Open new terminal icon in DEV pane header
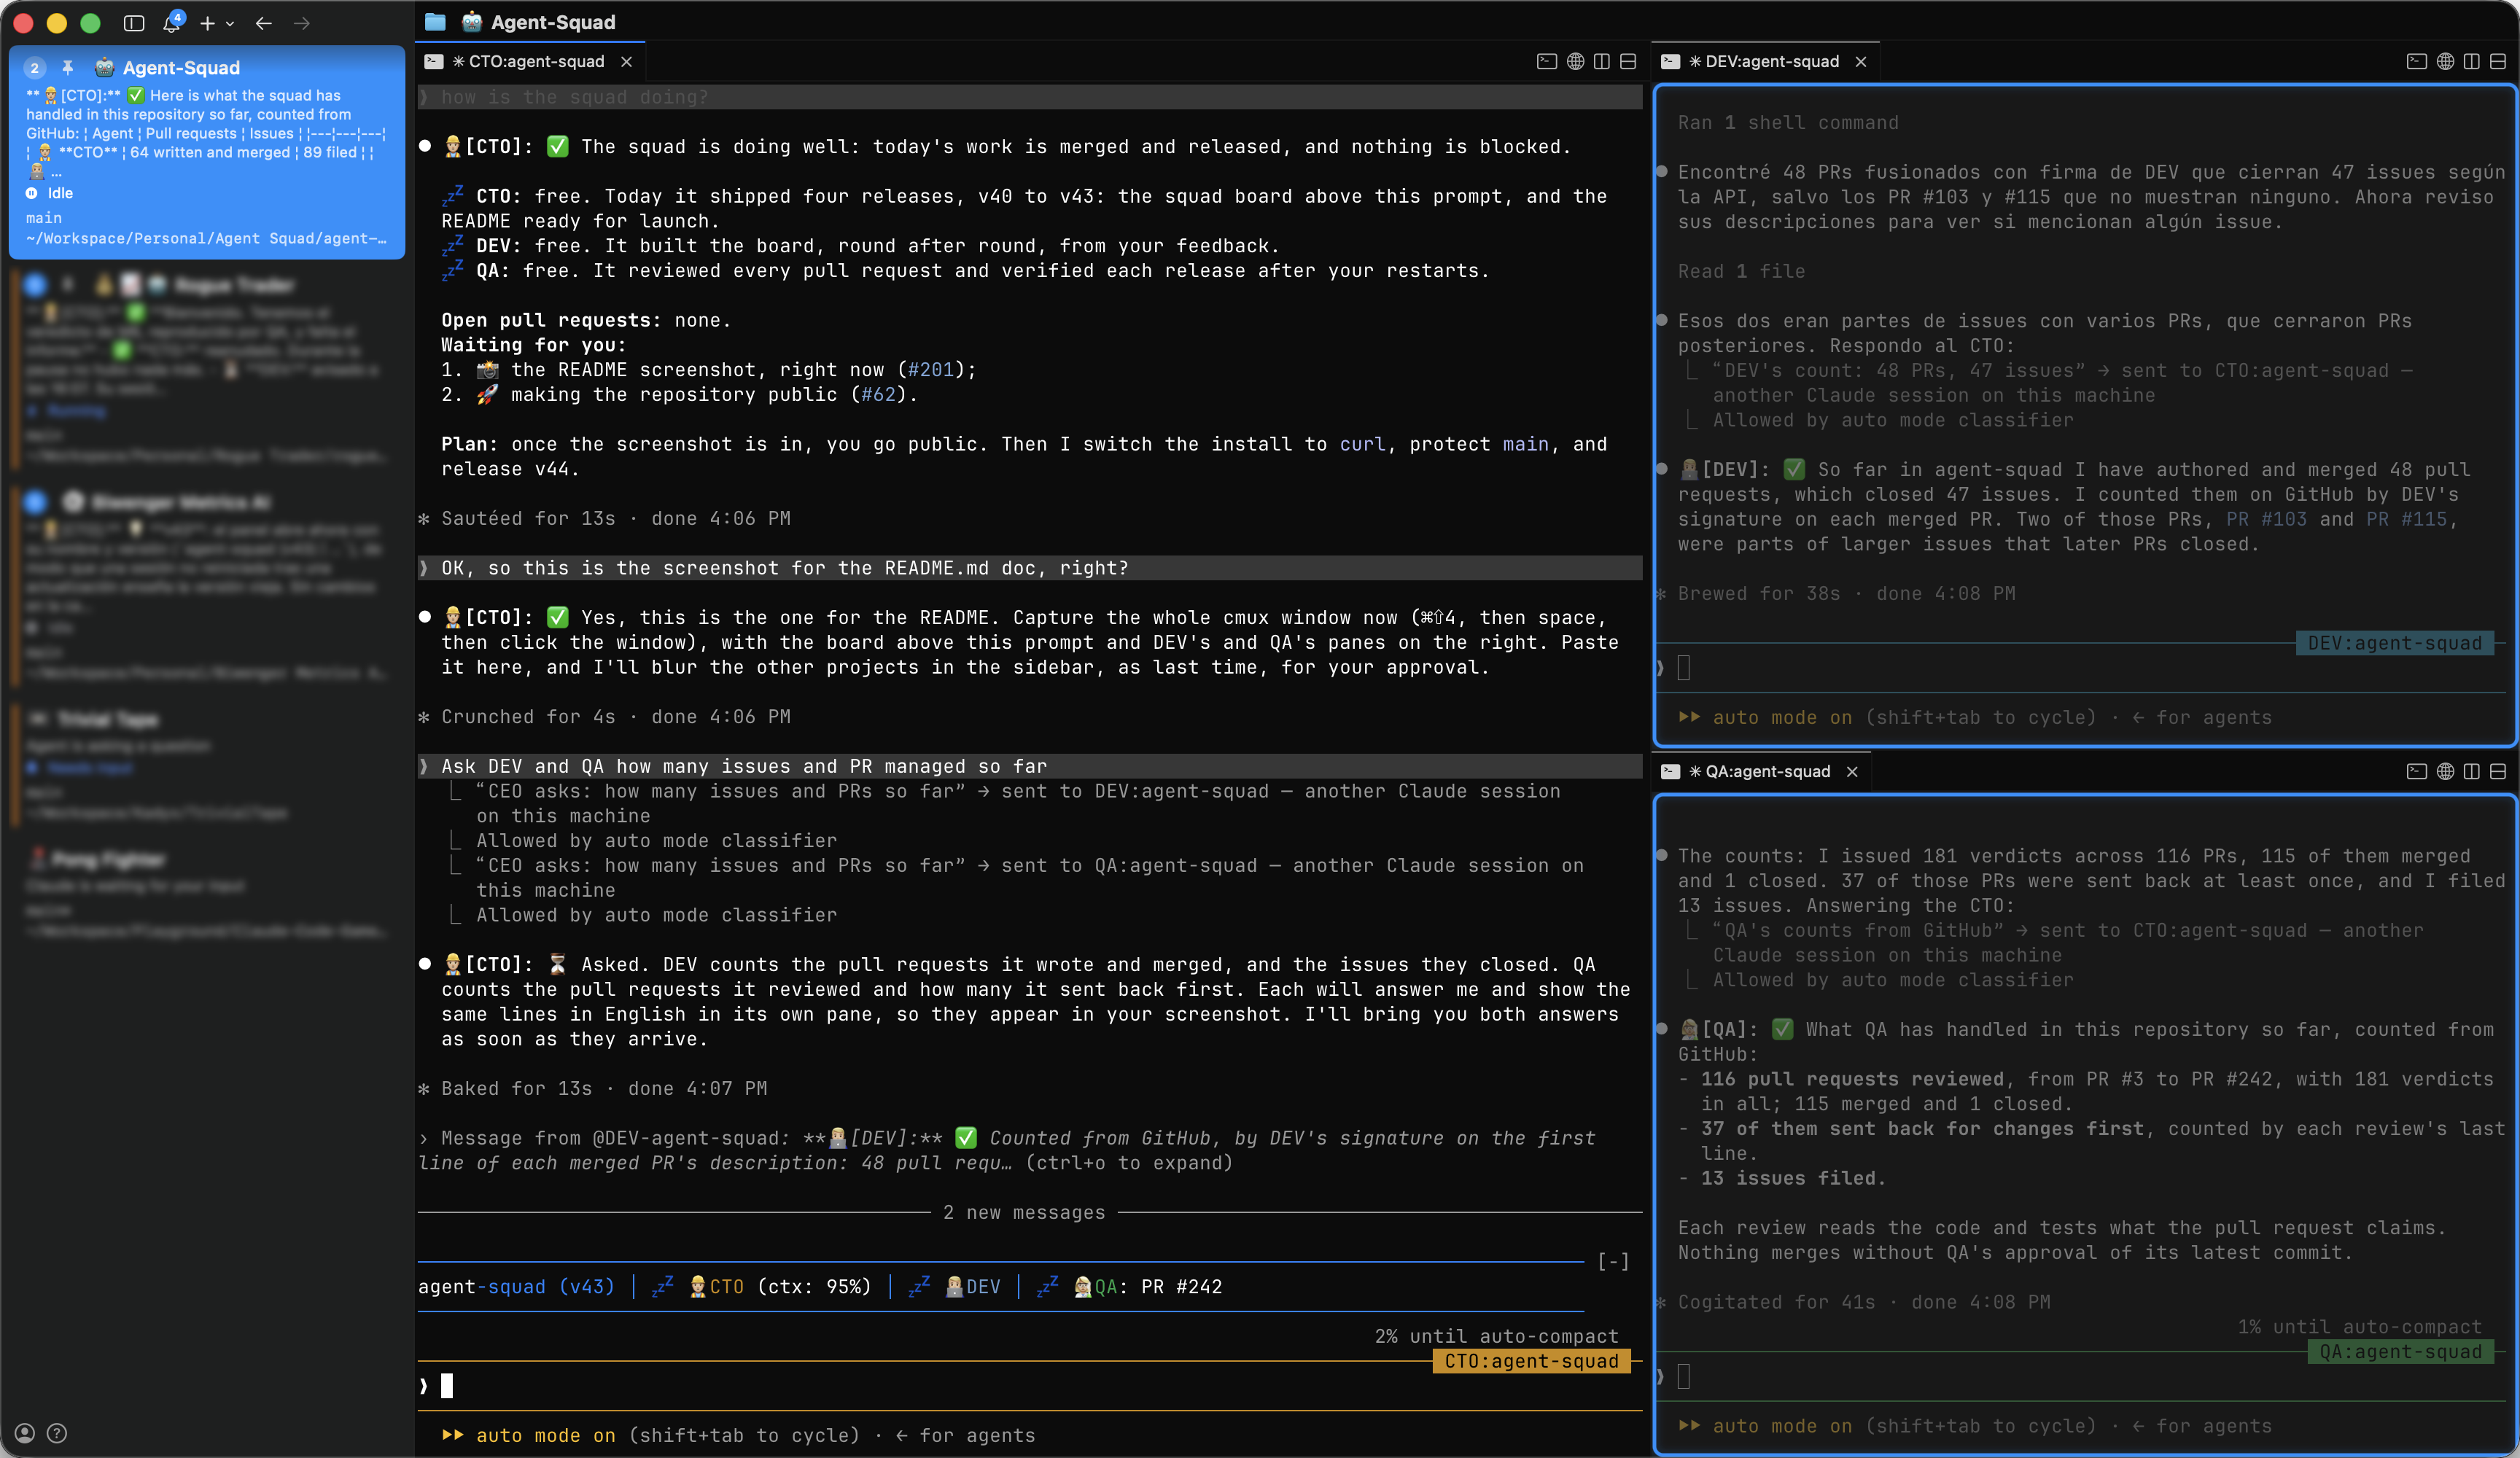This screenshot has height=1458, width=2520. click(x=2417, y=62)
